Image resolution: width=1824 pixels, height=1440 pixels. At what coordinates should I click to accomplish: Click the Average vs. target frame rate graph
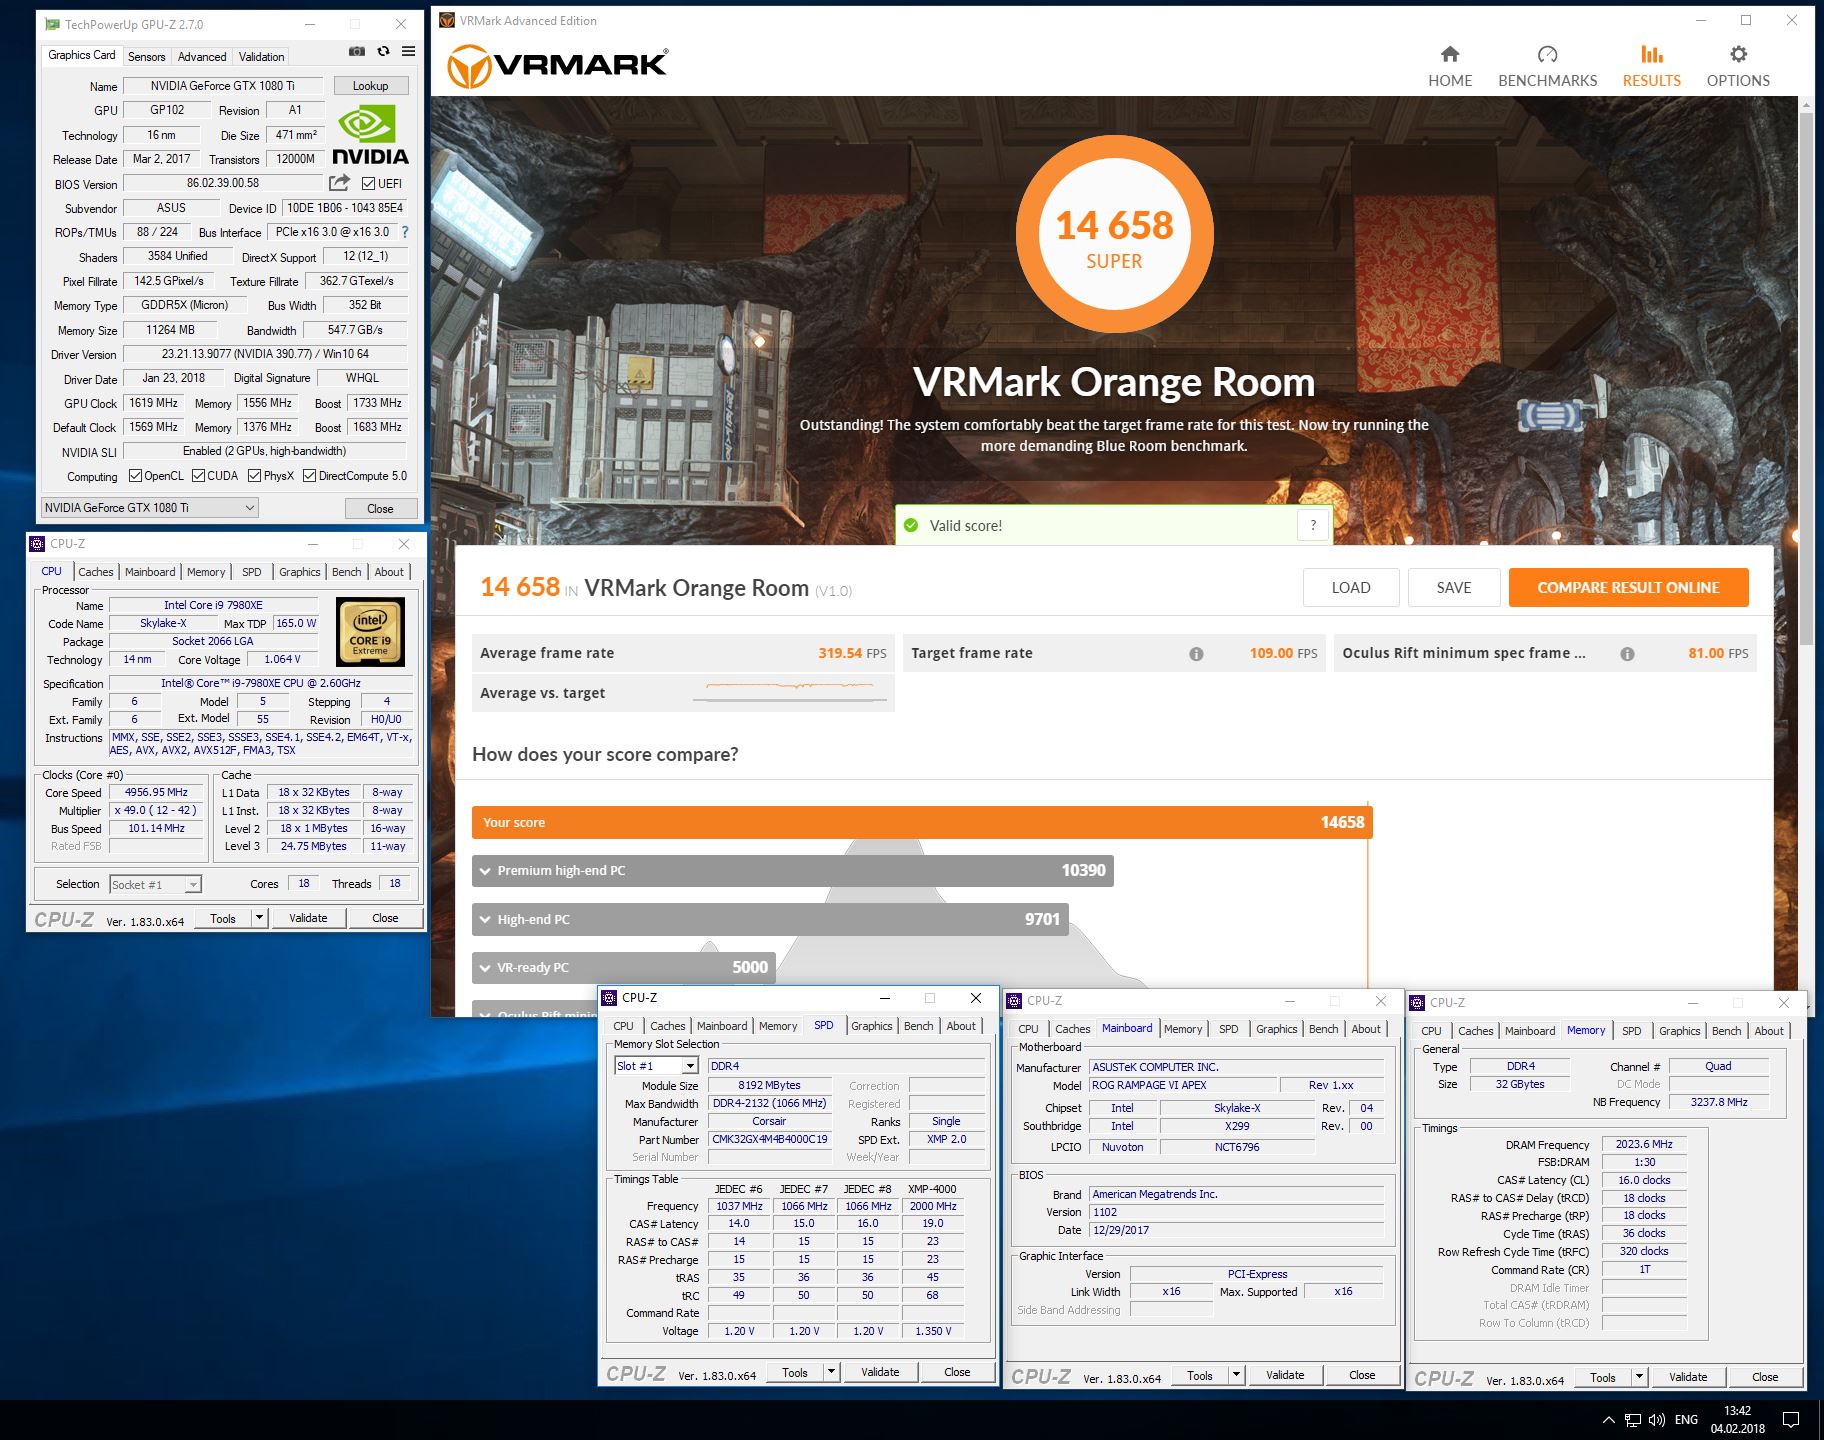791,692
